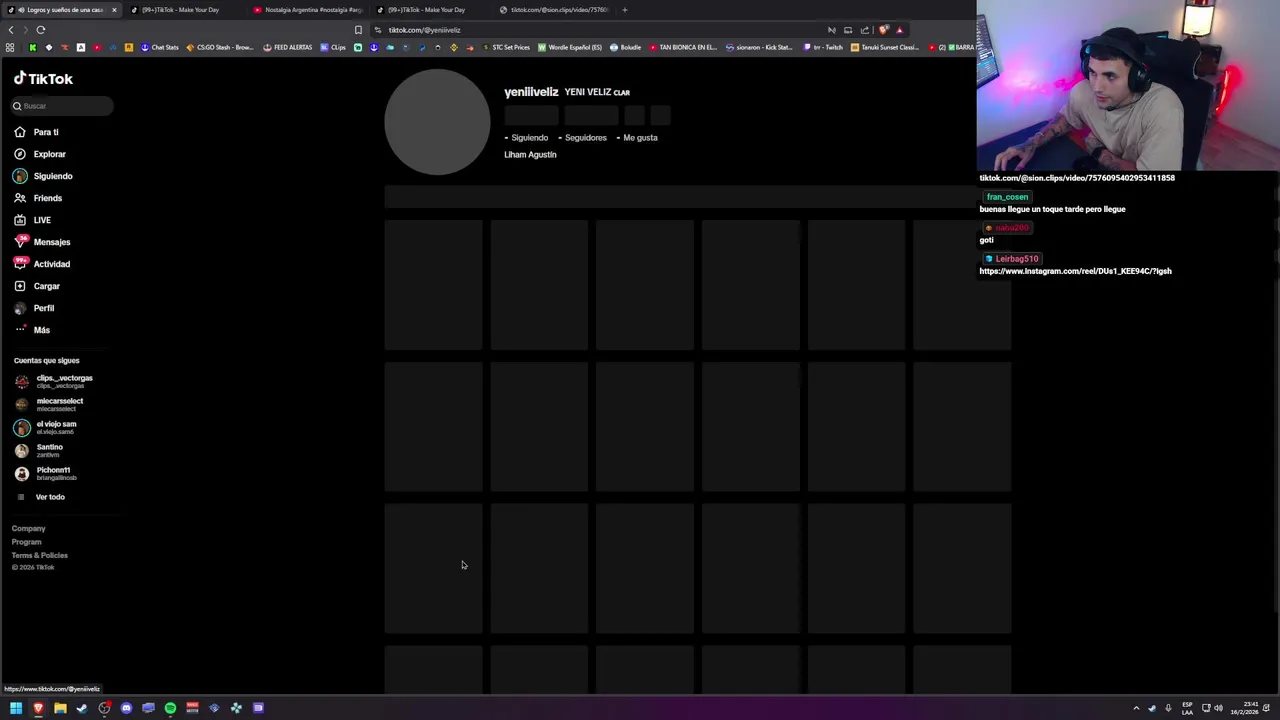Open TAN BIONICA bookmark

683,47
